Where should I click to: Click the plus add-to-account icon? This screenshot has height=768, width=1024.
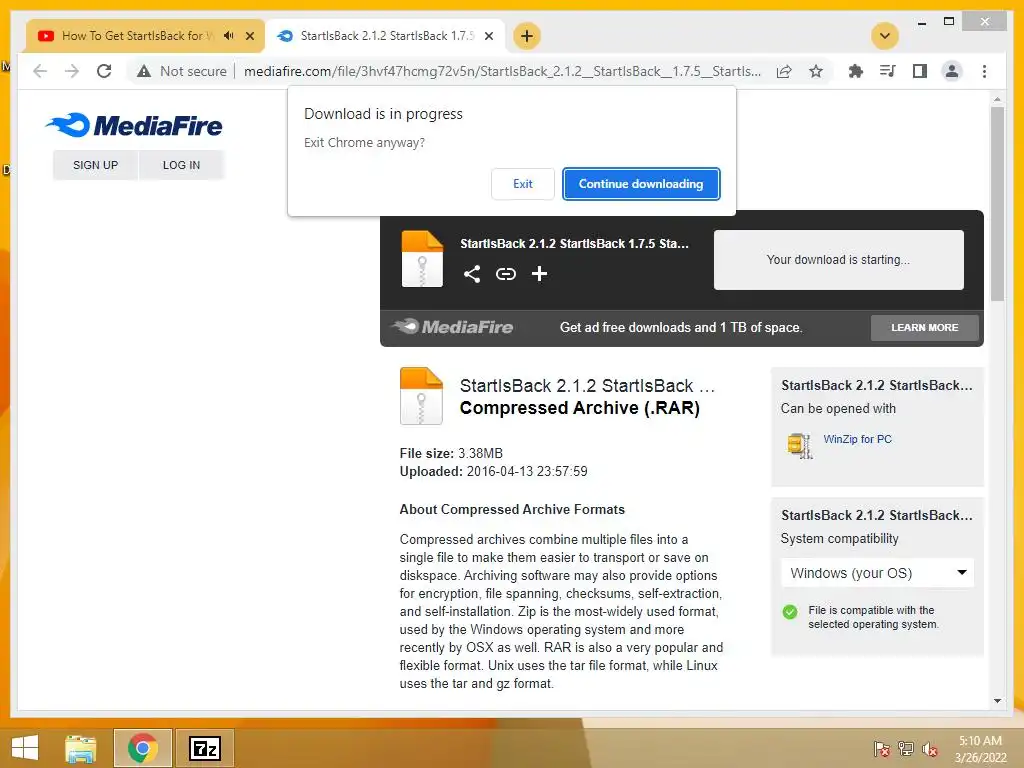click(x=539, y=274)
